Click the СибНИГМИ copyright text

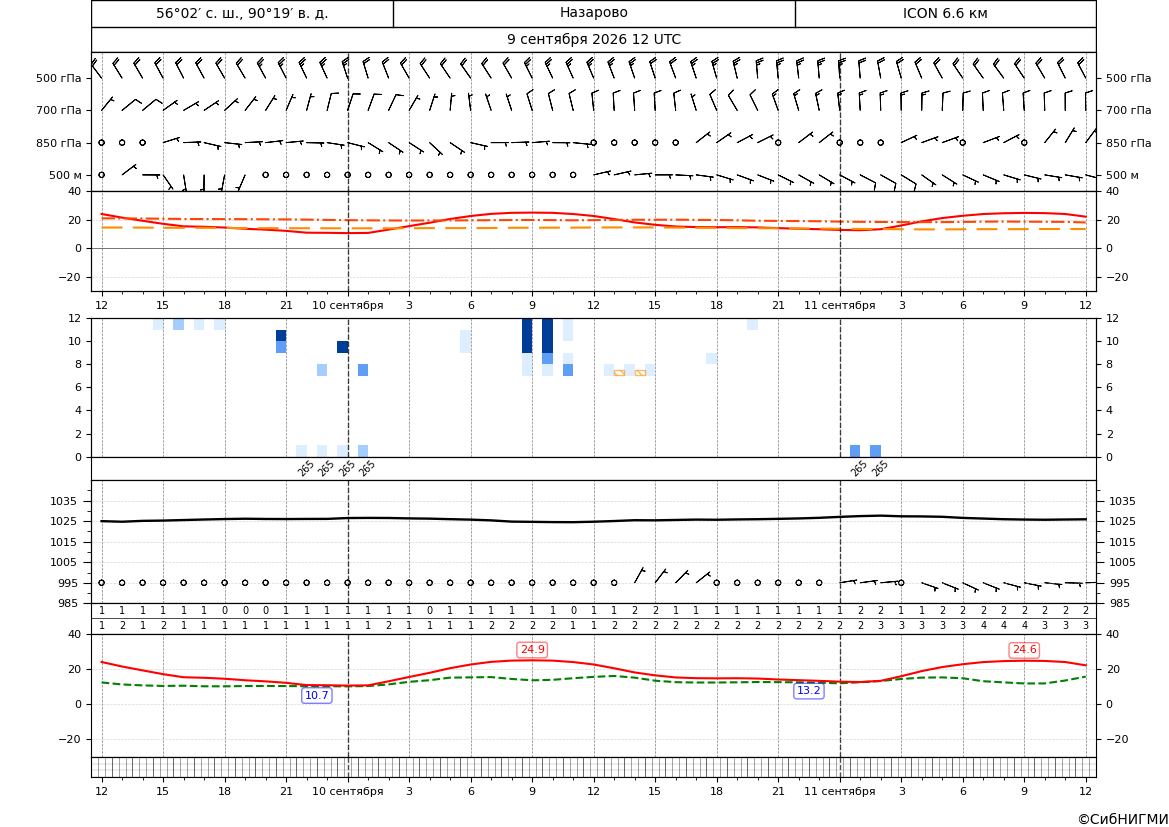click(1122, 819)
